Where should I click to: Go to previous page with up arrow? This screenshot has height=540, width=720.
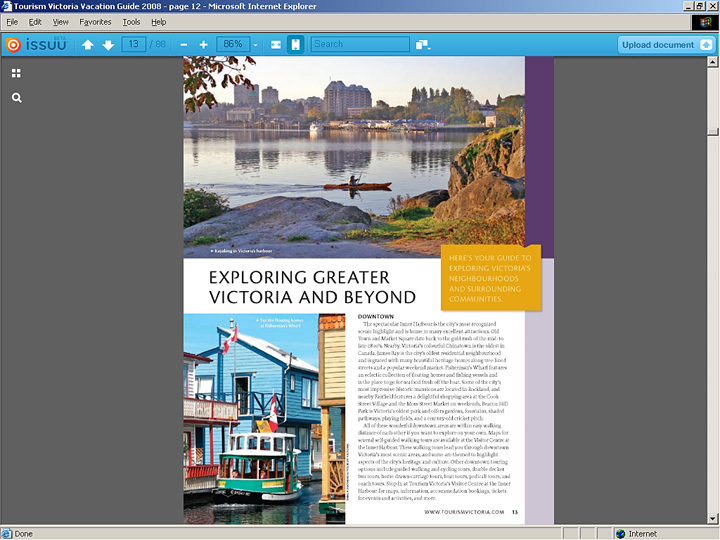pos(88,45)
